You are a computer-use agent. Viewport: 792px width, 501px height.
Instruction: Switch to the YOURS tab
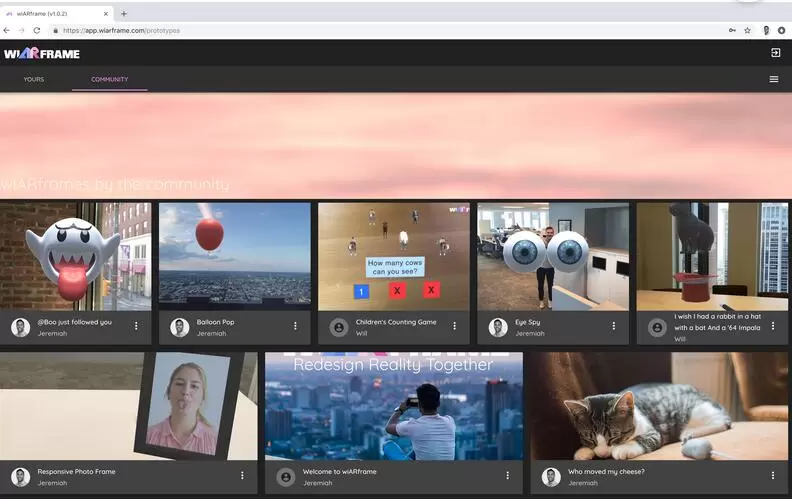tap(34, 79)
